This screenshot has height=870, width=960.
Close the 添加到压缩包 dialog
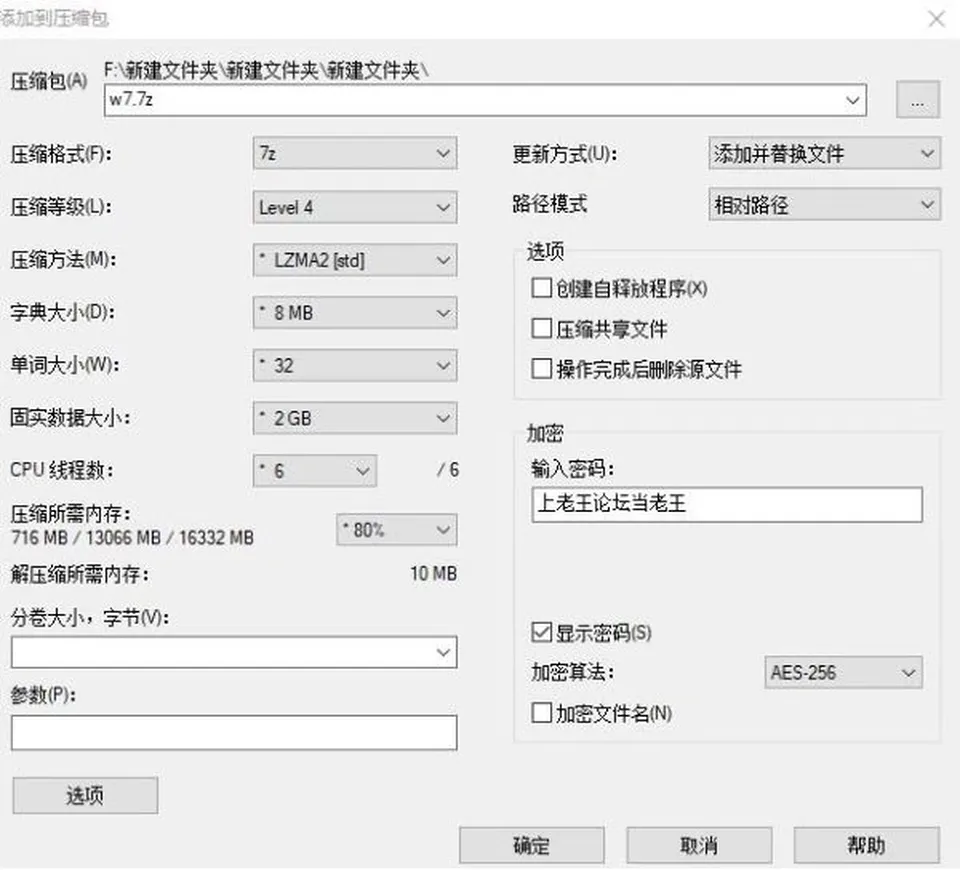[936, 19]
